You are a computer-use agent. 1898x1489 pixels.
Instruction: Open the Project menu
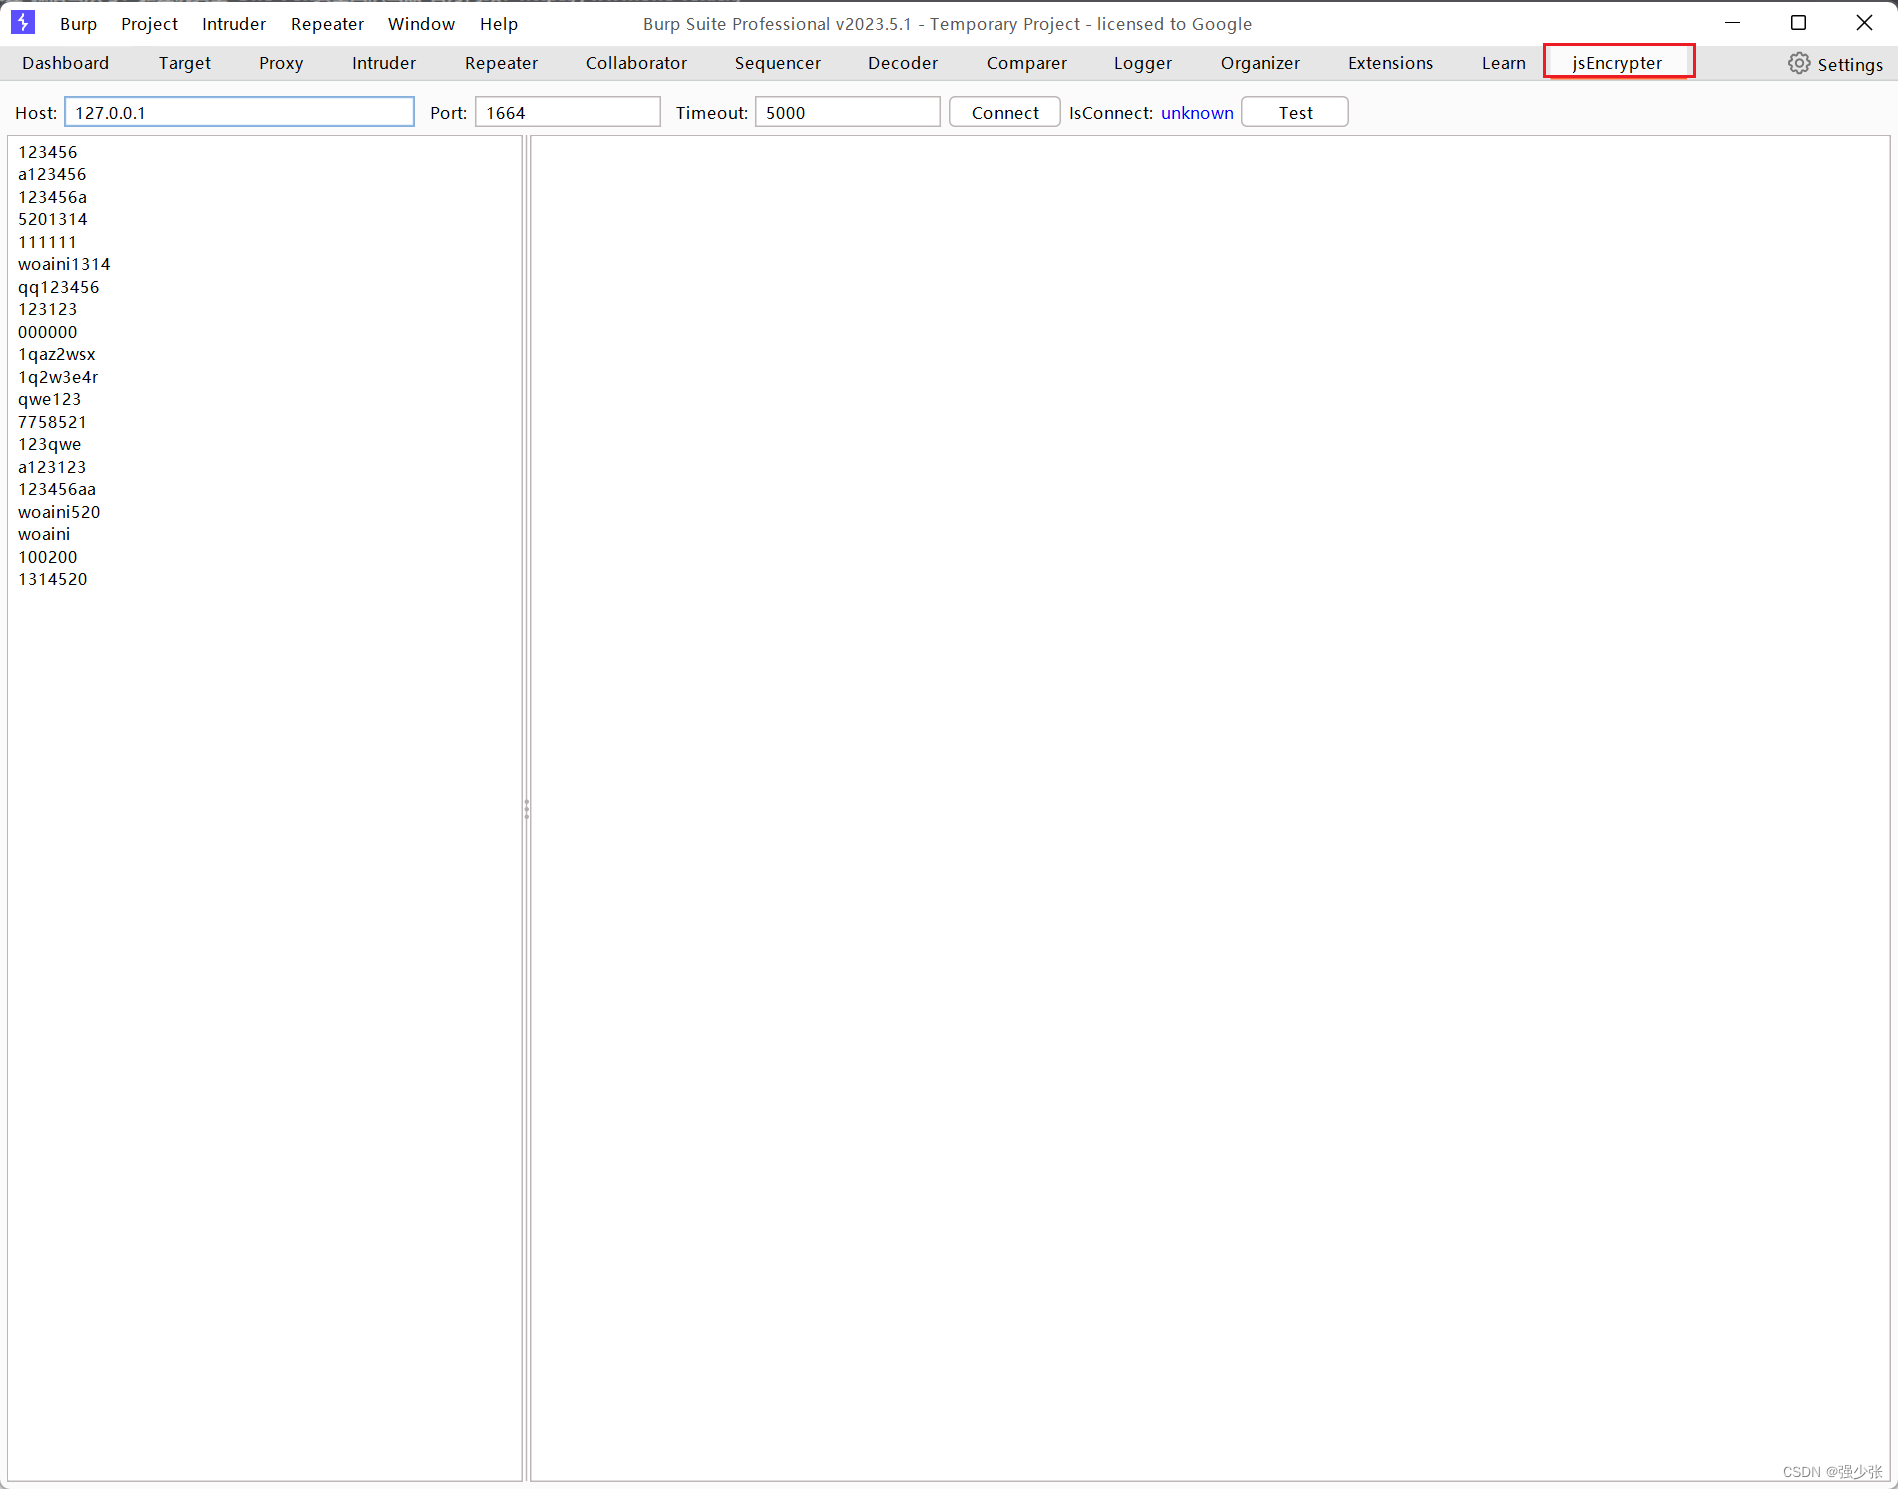149,24
